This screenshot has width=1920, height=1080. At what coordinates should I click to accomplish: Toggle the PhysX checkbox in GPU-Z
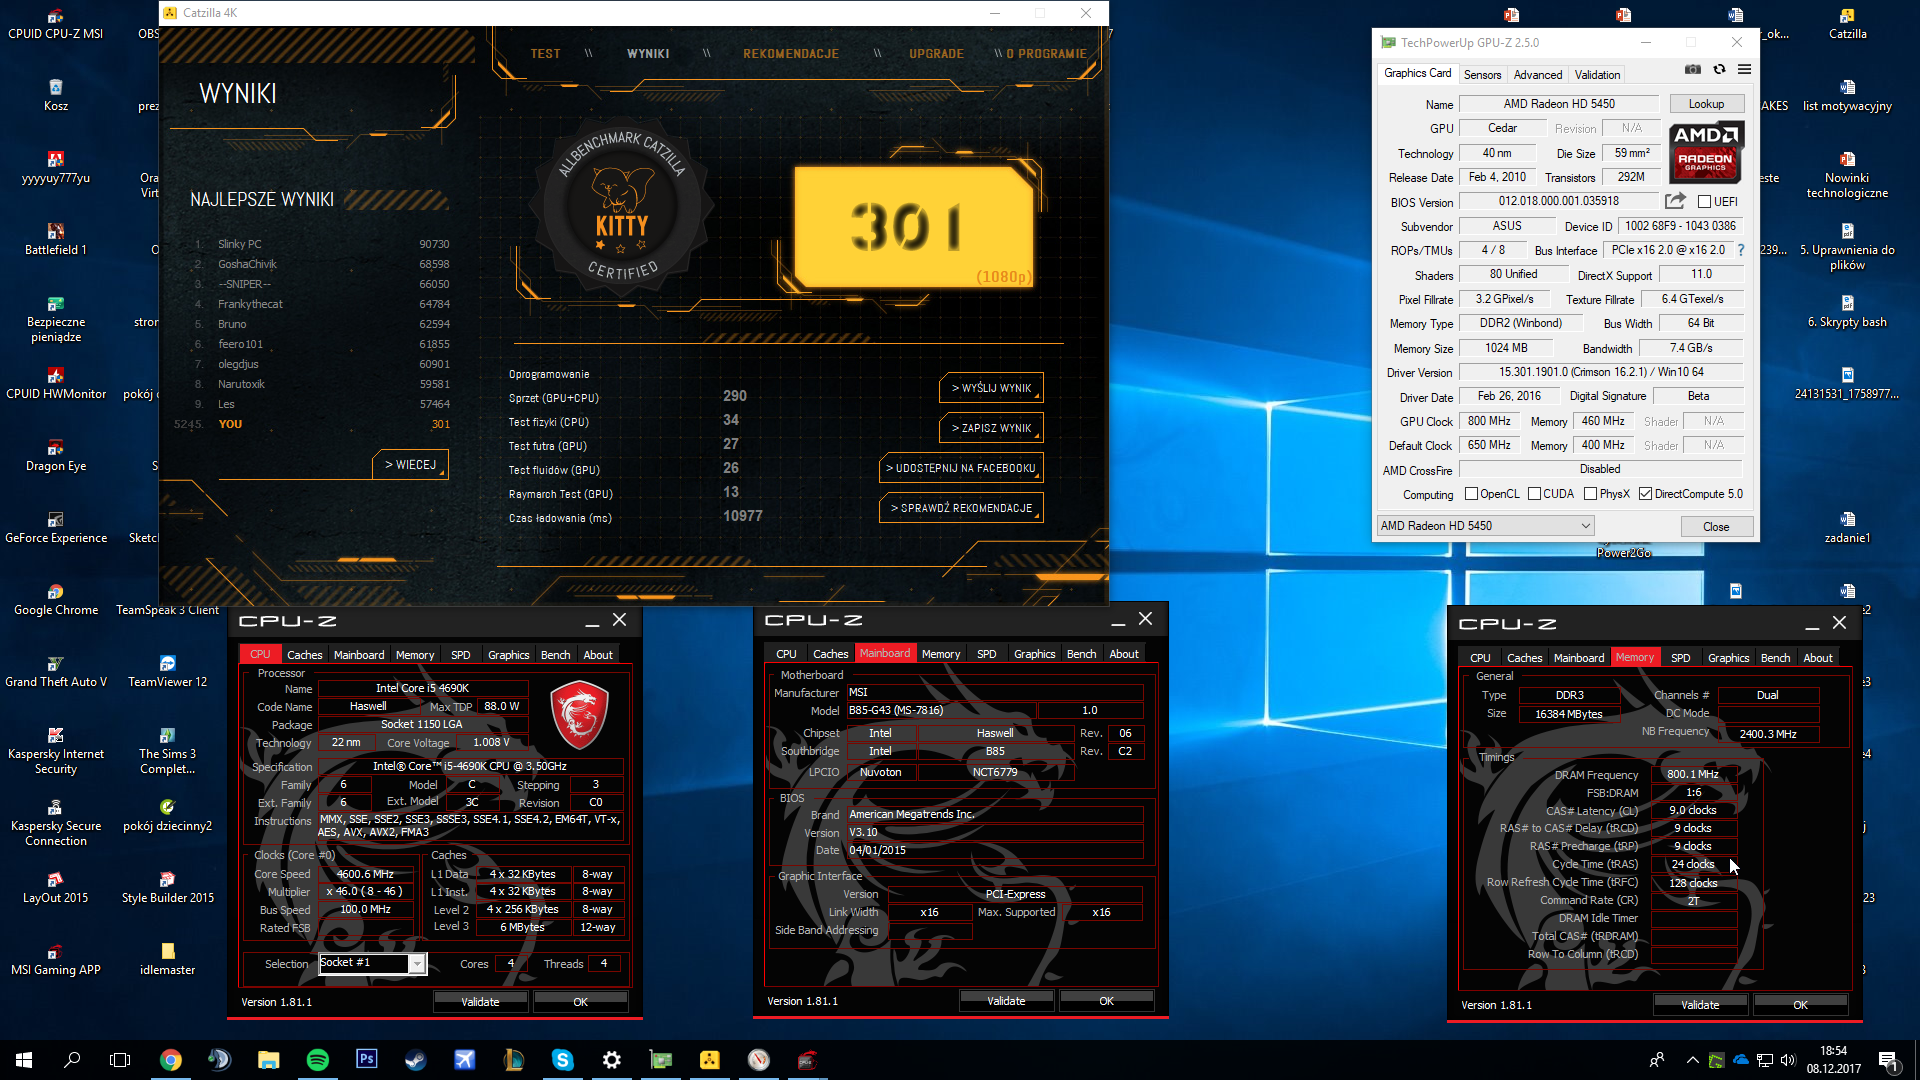(1590, 494)
